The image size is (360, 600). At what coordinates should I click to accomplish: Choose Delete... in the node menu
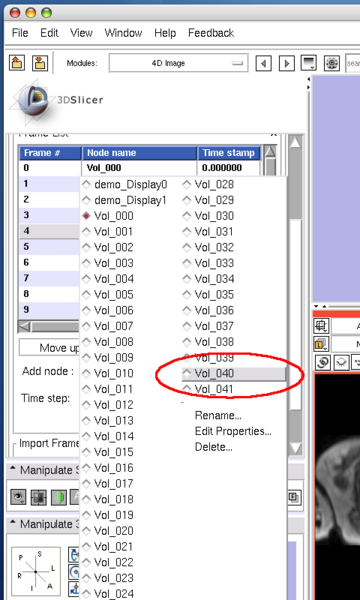point(213,447)
